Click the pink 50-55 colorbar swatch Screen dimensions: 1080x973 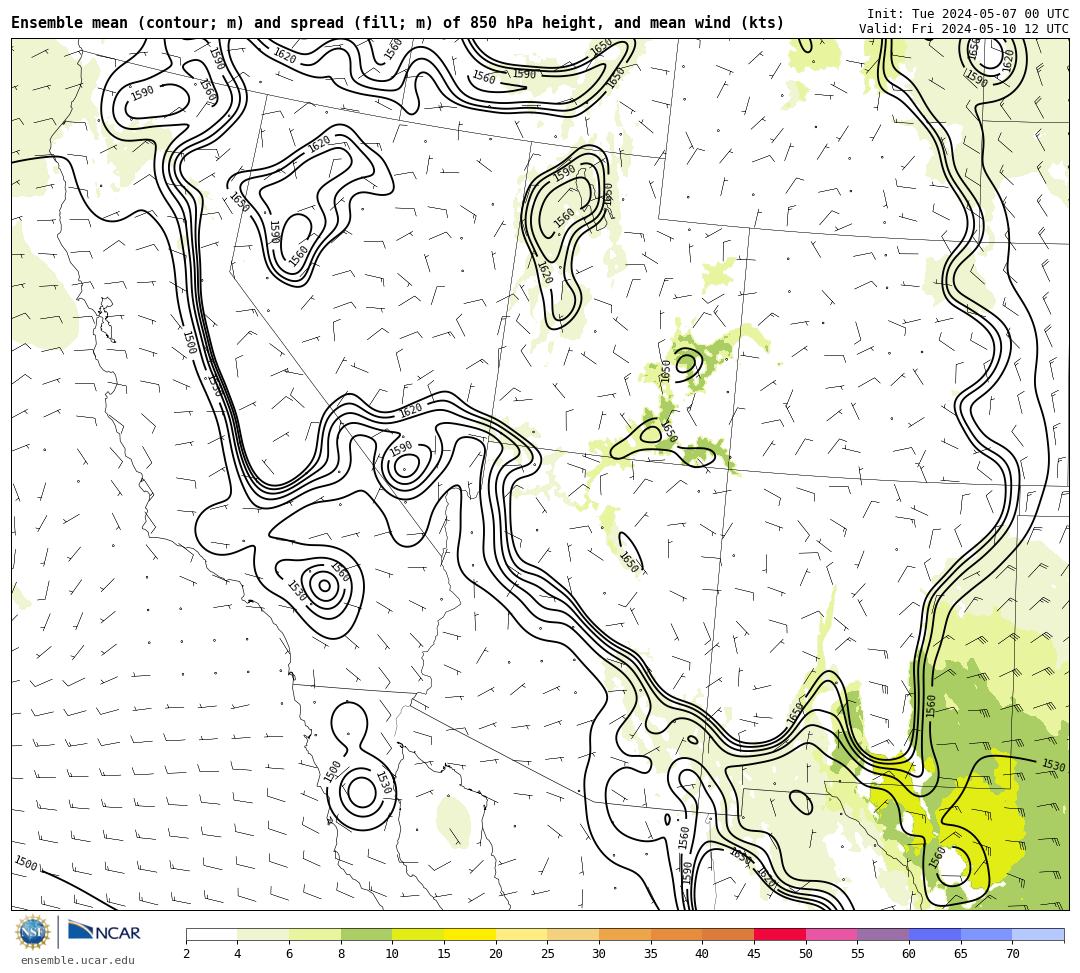click(x=831, y=934)
